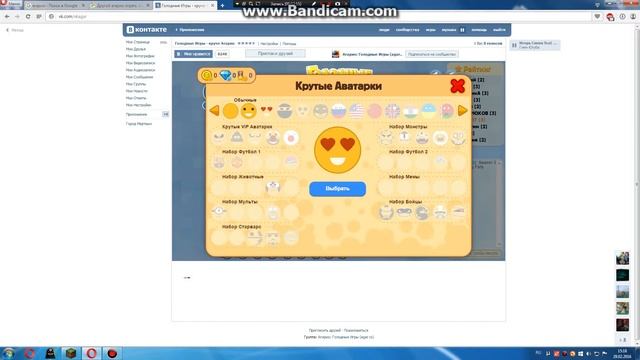Select the gray ninja mask avatar

284,111
